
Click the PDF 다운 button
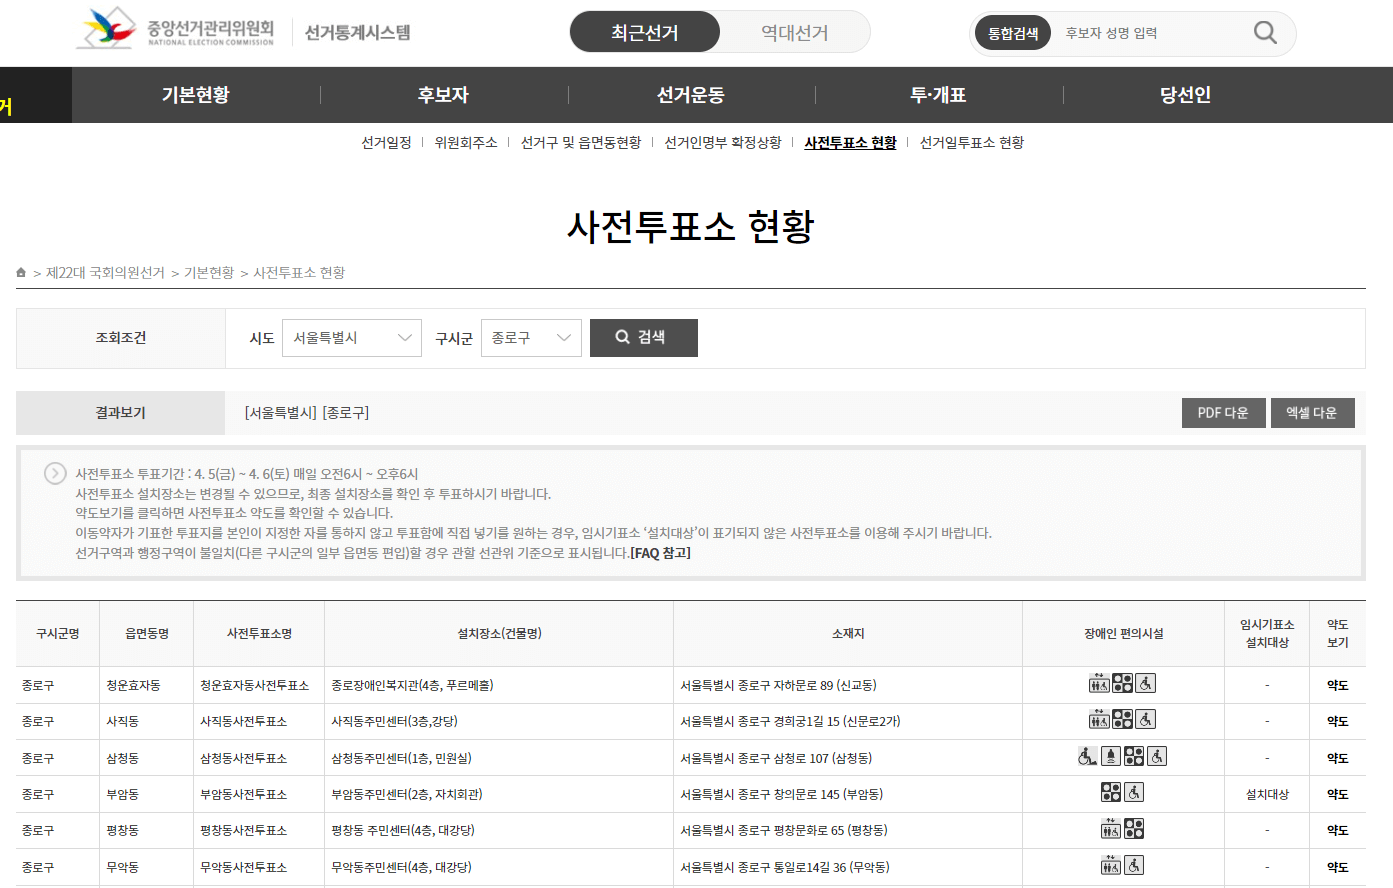[1223, 412]
